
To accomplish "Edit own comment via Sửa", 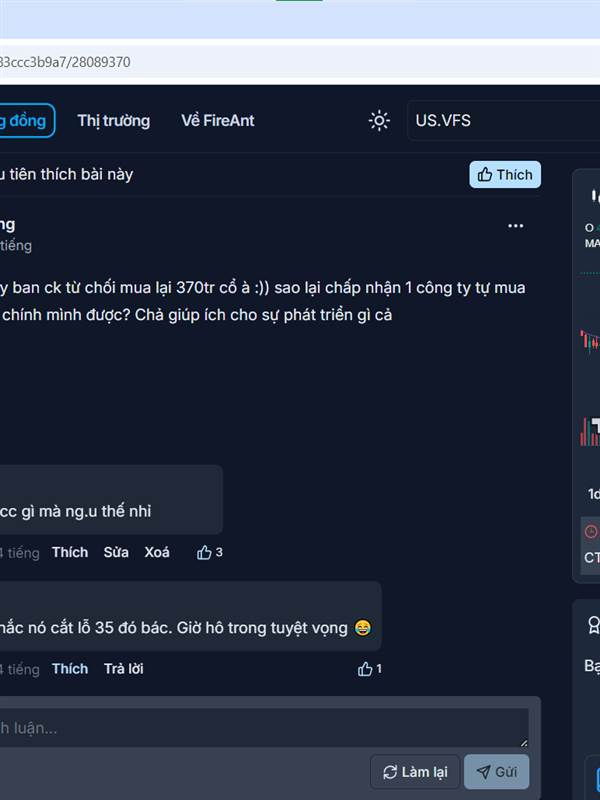I will point(116,553).
